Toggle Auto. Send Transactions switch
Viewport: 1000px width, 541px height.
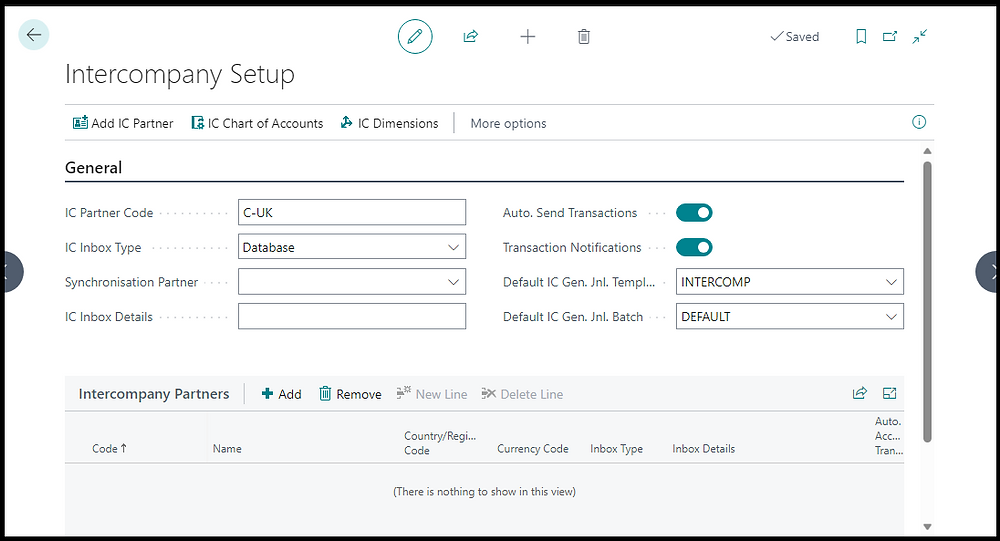(x=694, y=213)
